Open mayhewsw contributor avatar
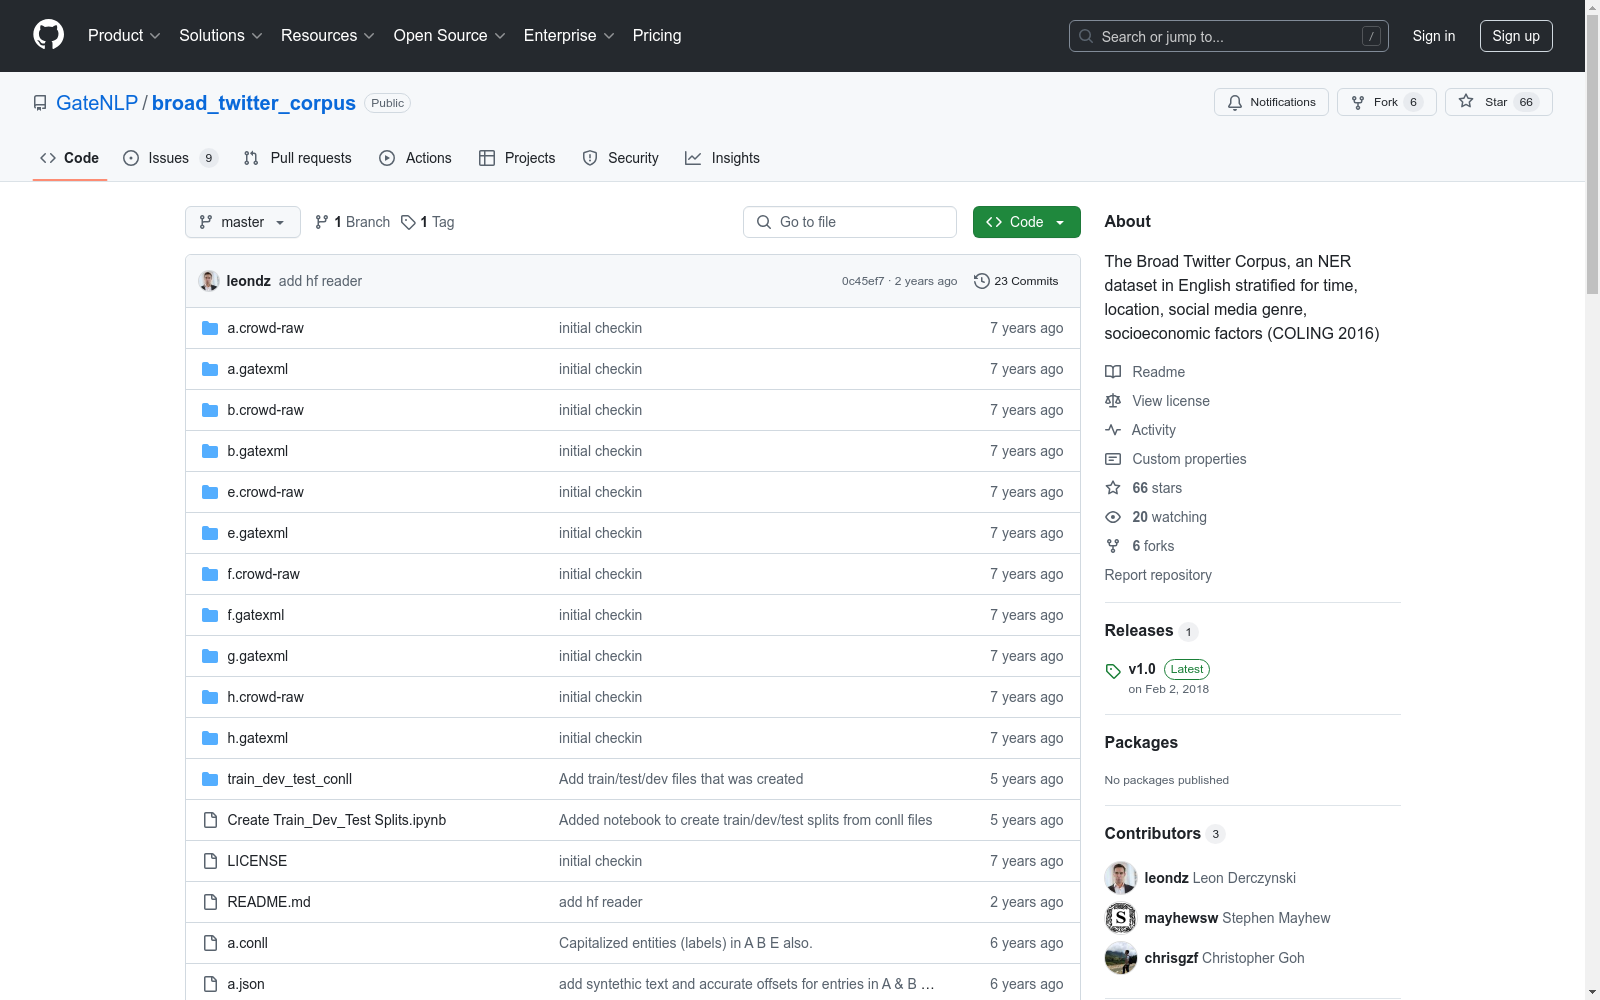This screenshot has height=1000, width=1600. pyautogui.click(x=1121, y=918)
